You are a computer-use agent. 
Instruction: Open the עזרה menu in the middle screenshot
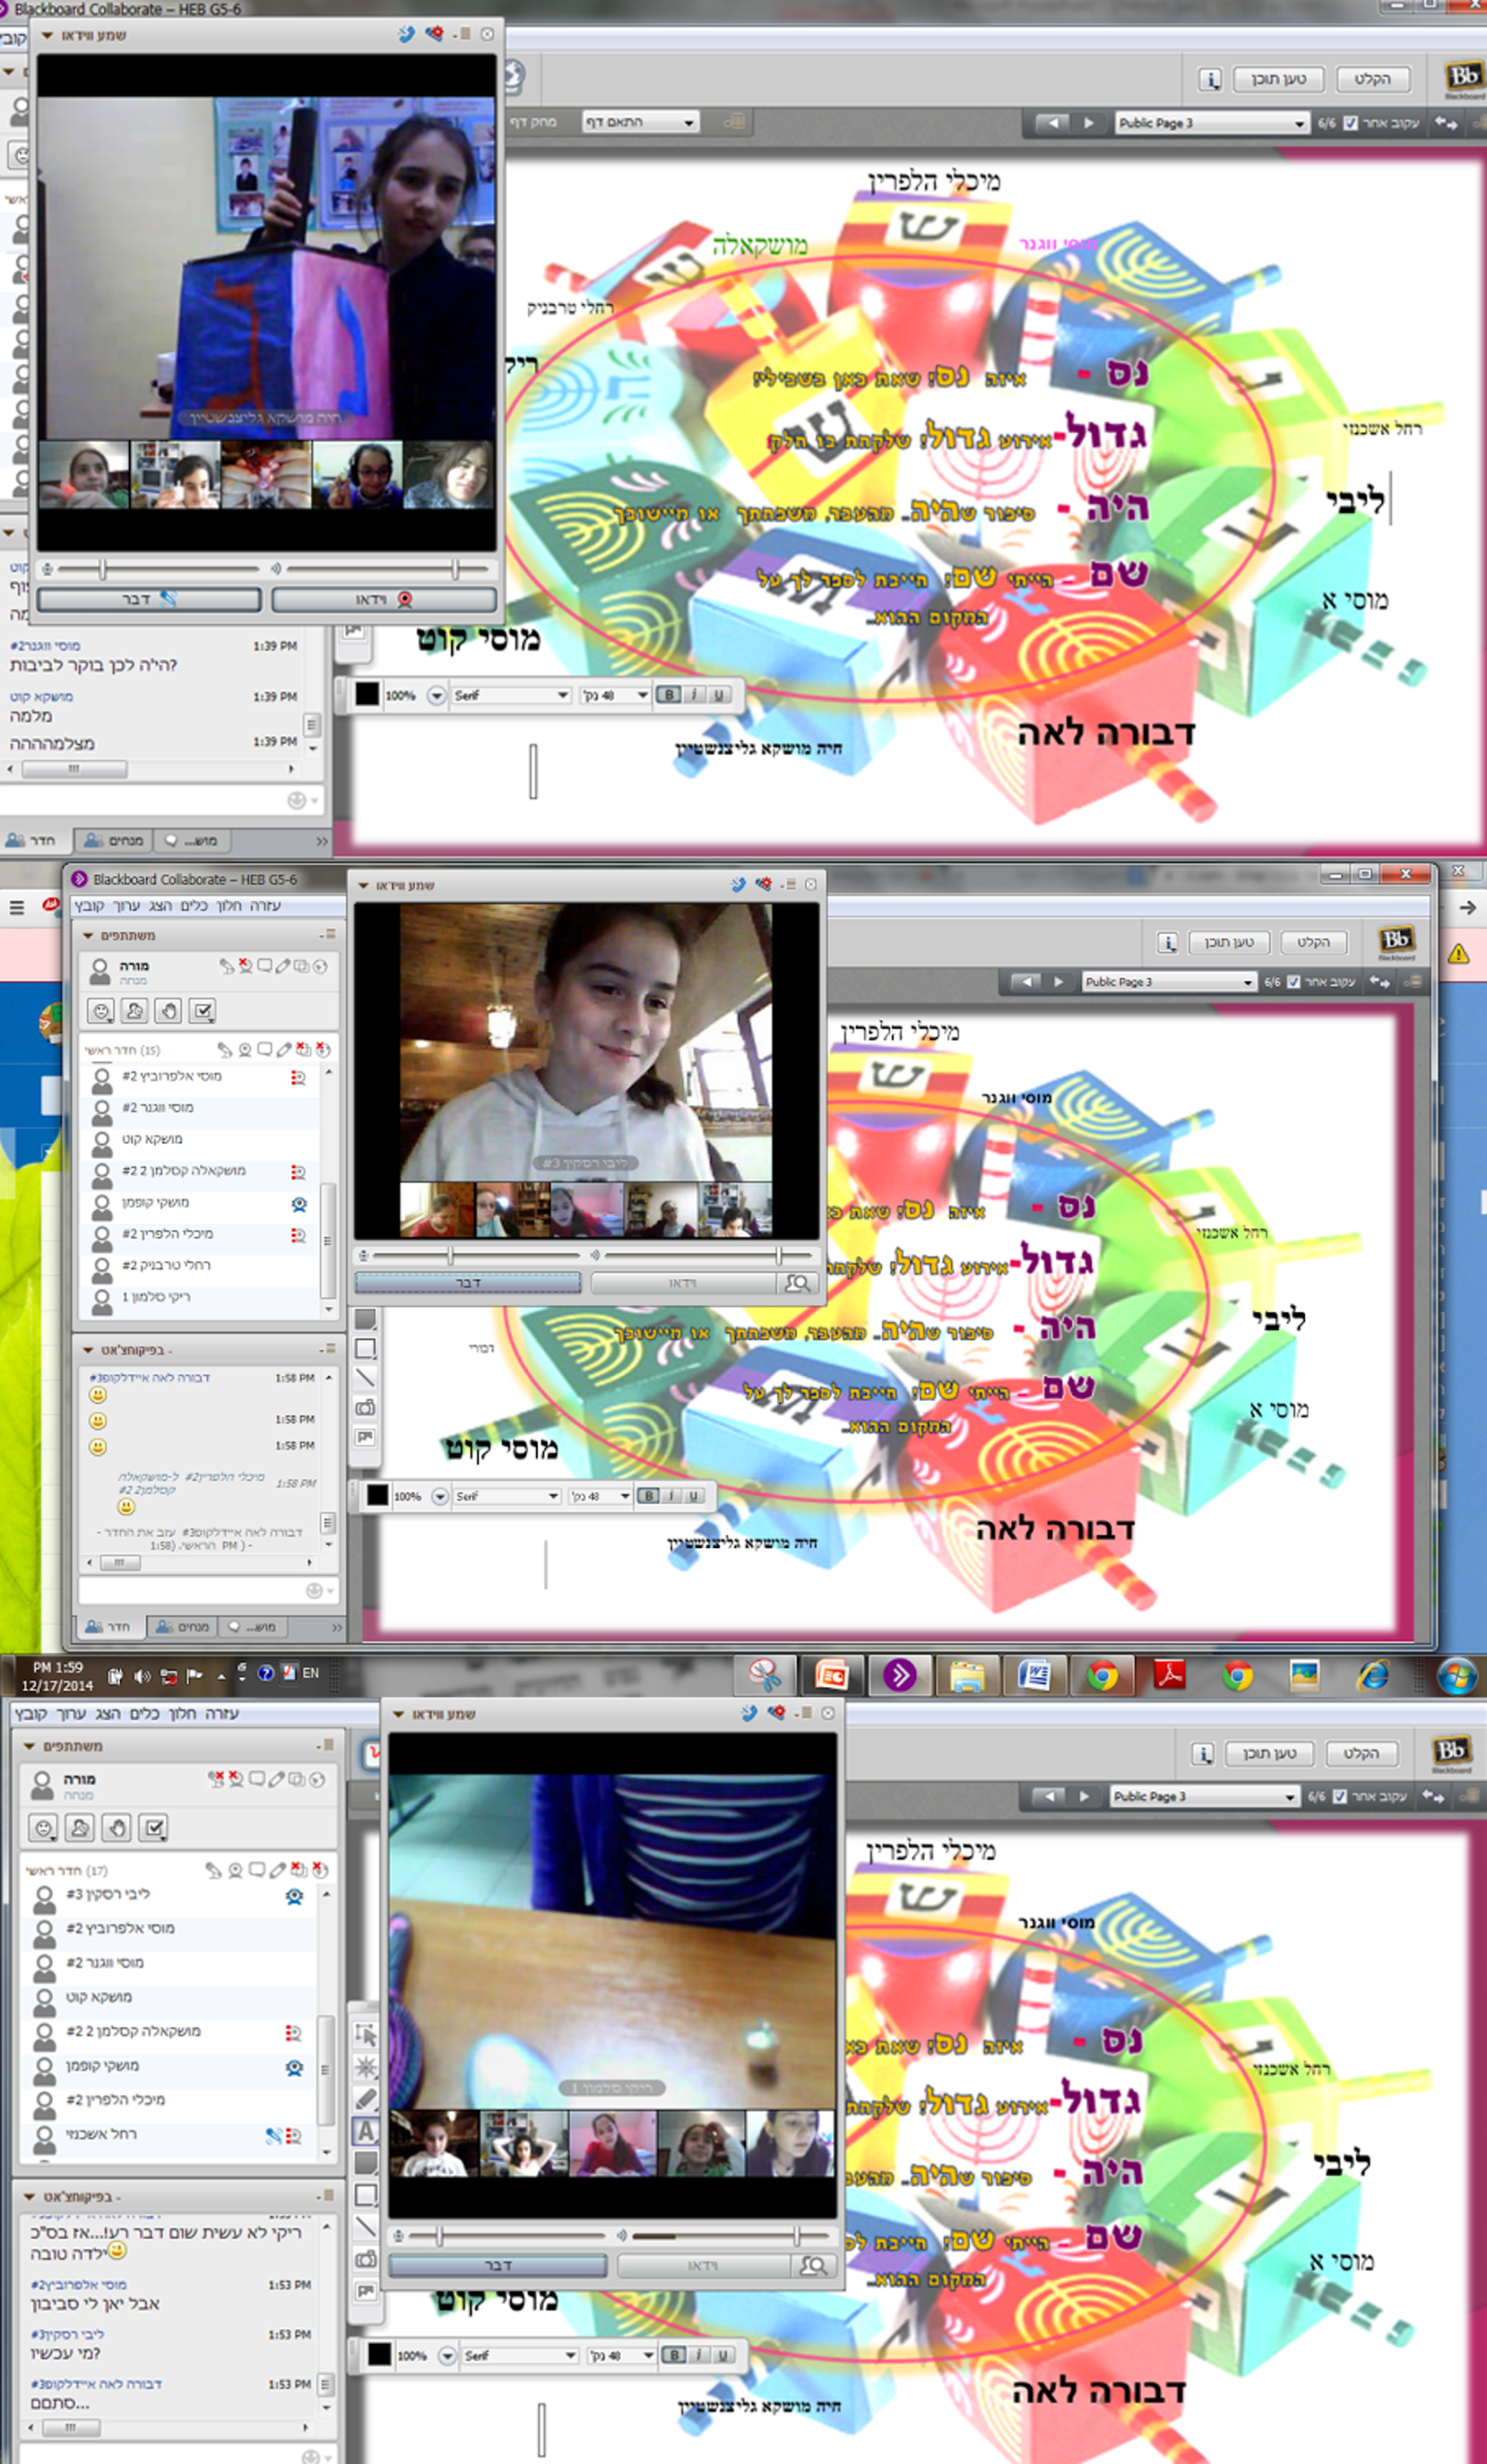[265, 905]
